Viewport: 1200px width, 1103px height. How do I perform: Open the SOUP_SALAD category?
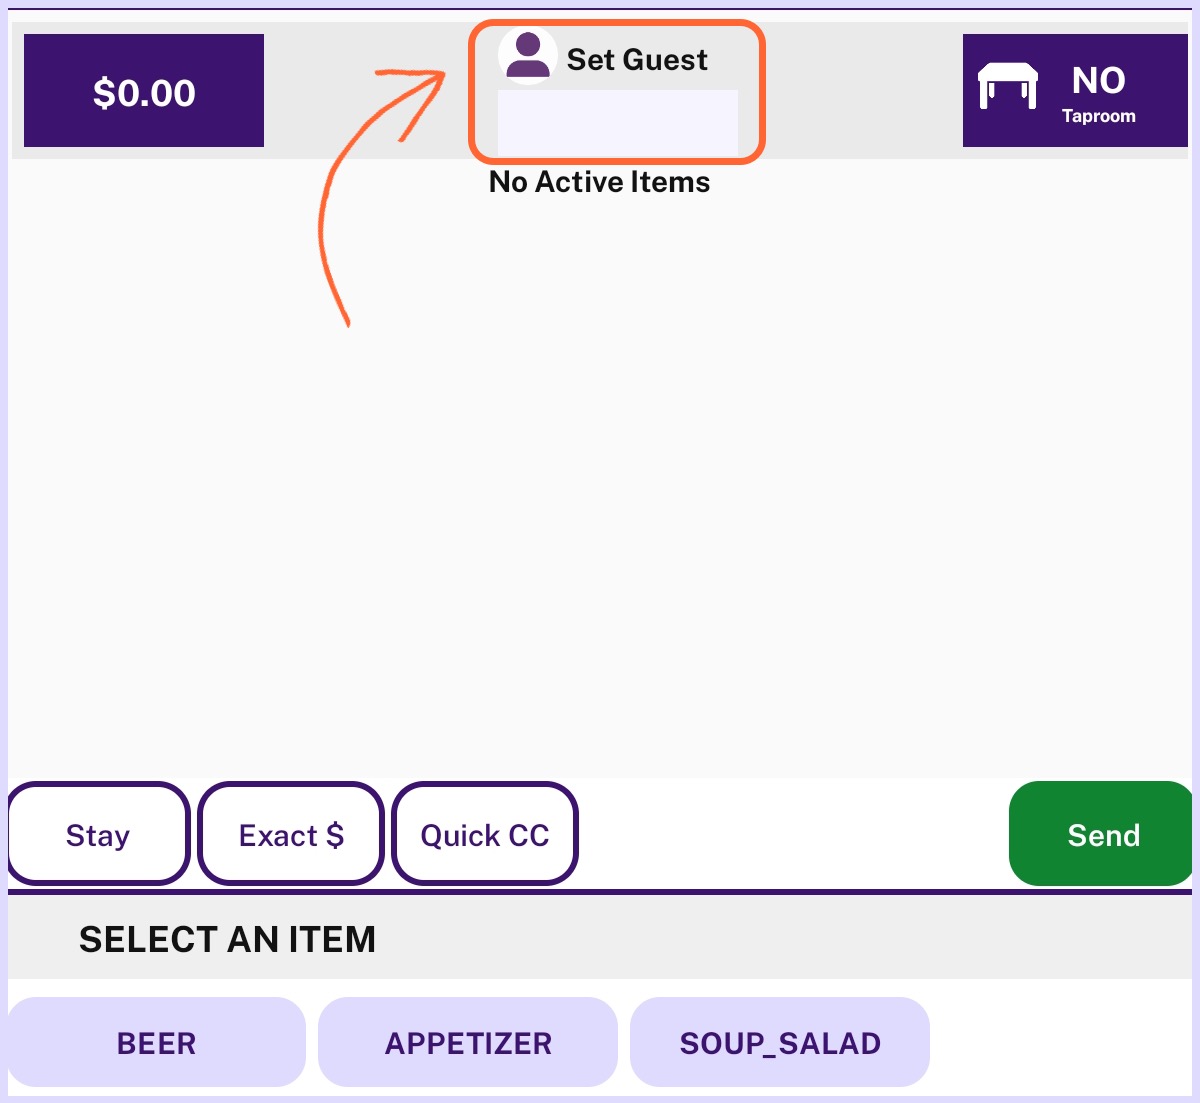click(780, 1042)
